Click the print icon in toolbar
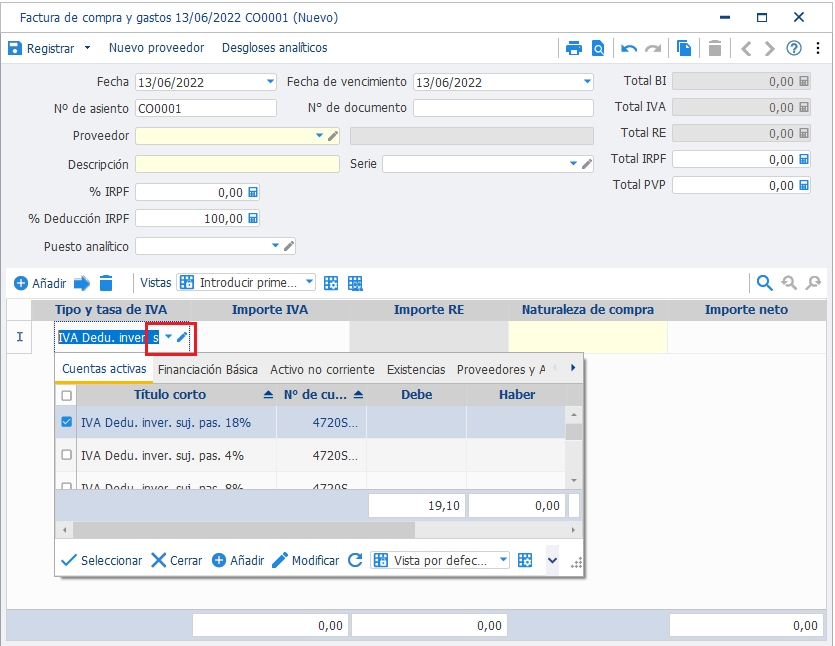835x646 pixels. click(574, 48)
